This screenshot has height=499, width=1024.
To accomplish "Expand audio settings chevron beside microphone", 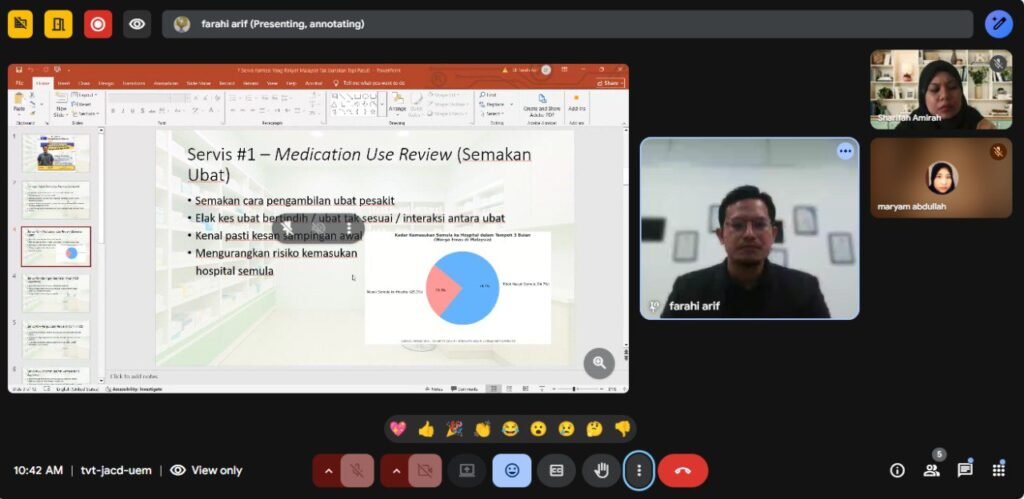I will [x=328, y=470].
